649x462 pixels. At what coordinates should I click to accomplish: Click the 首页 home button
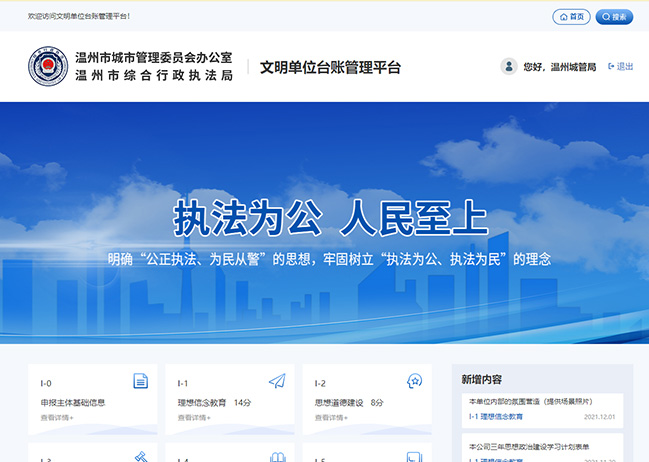pos(571,17)
